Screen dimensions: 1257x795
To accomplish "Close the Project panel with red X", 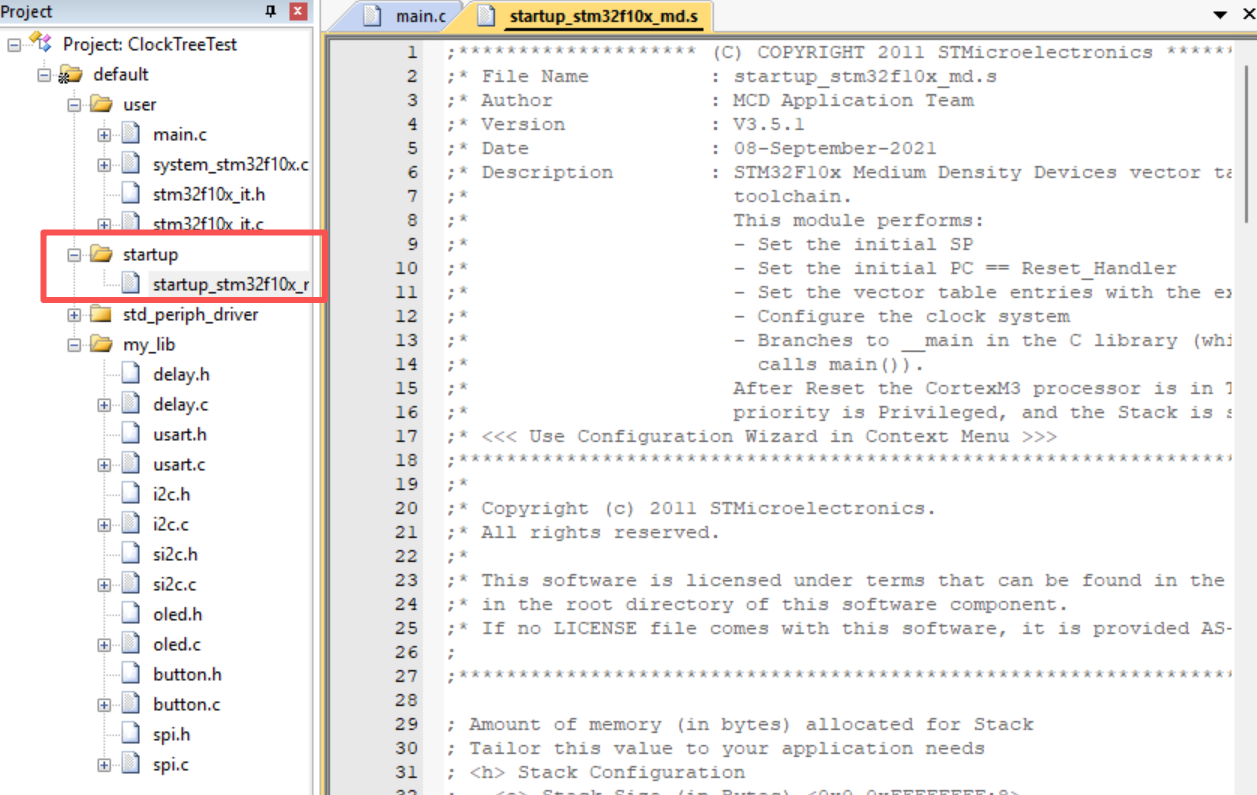I will [x=298, y=12].
